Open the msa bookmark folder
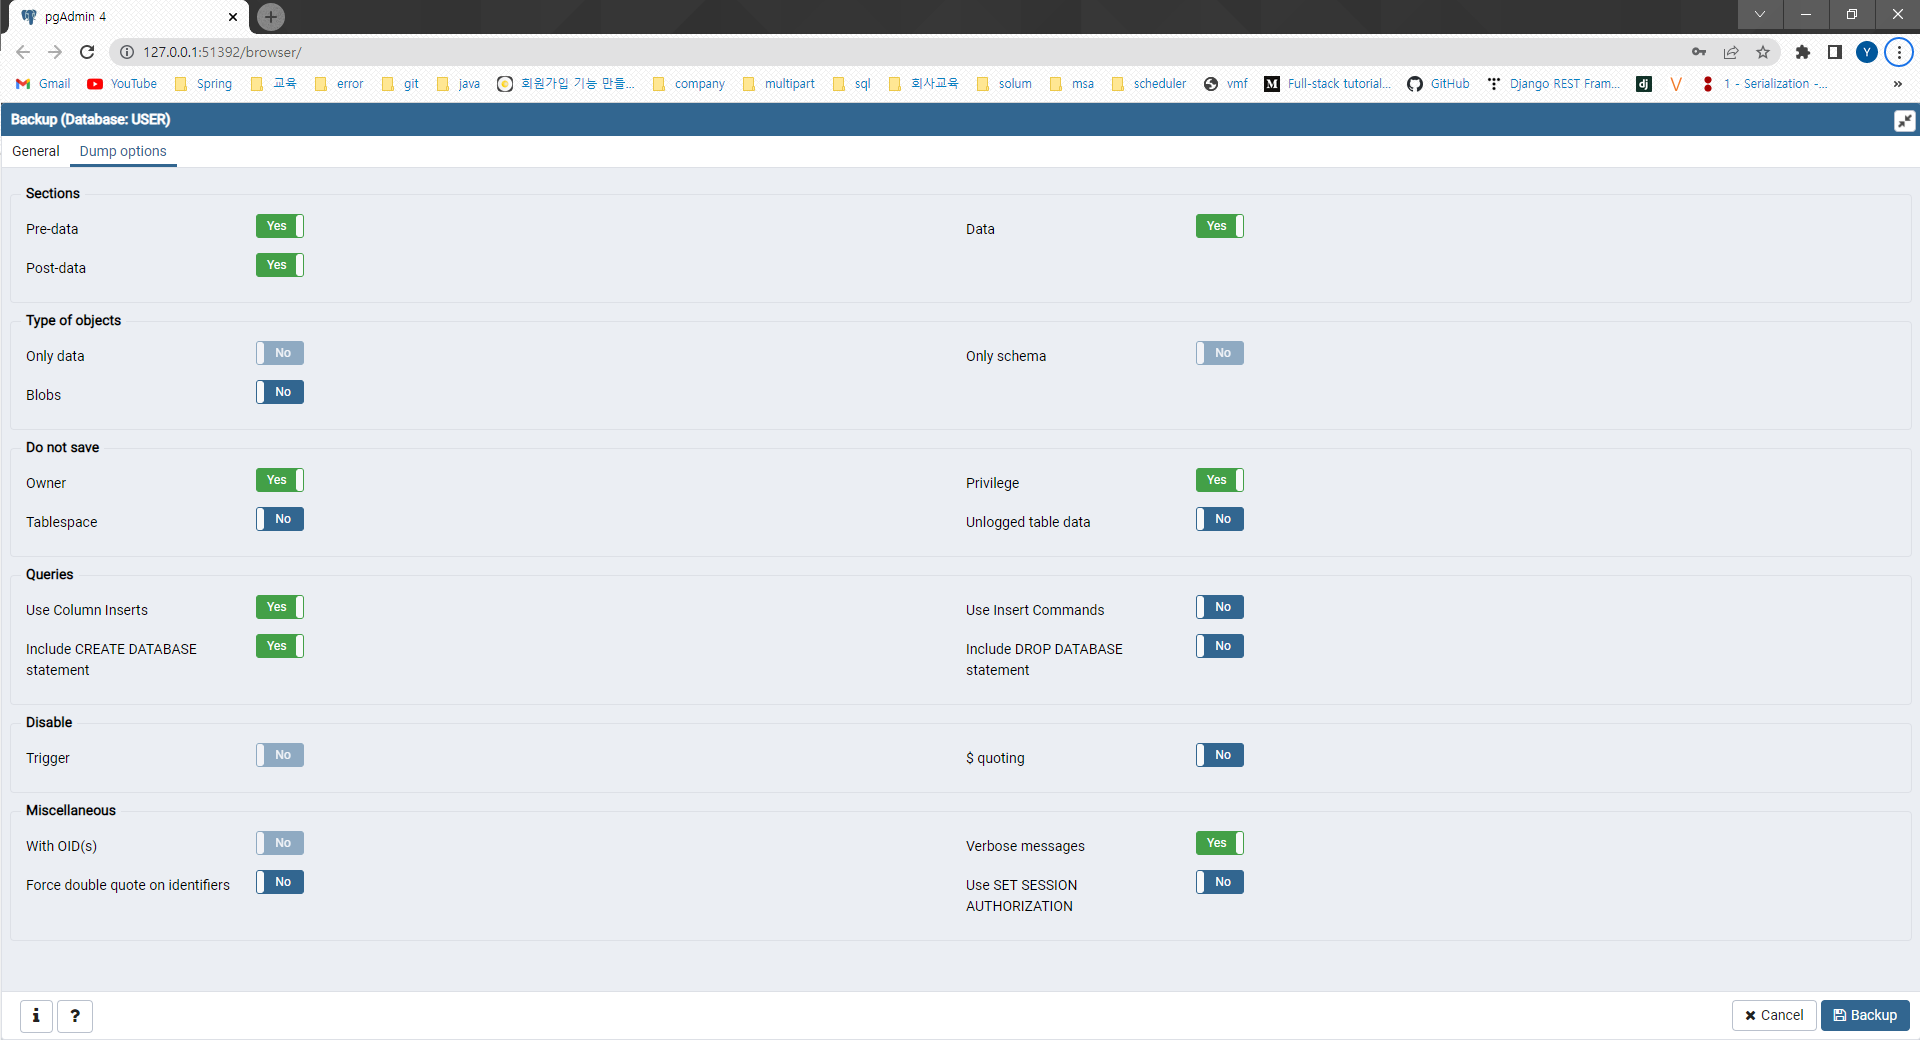Image resolution: width=1920 pixels, height=1040 pixels. tap(1072, 84)
